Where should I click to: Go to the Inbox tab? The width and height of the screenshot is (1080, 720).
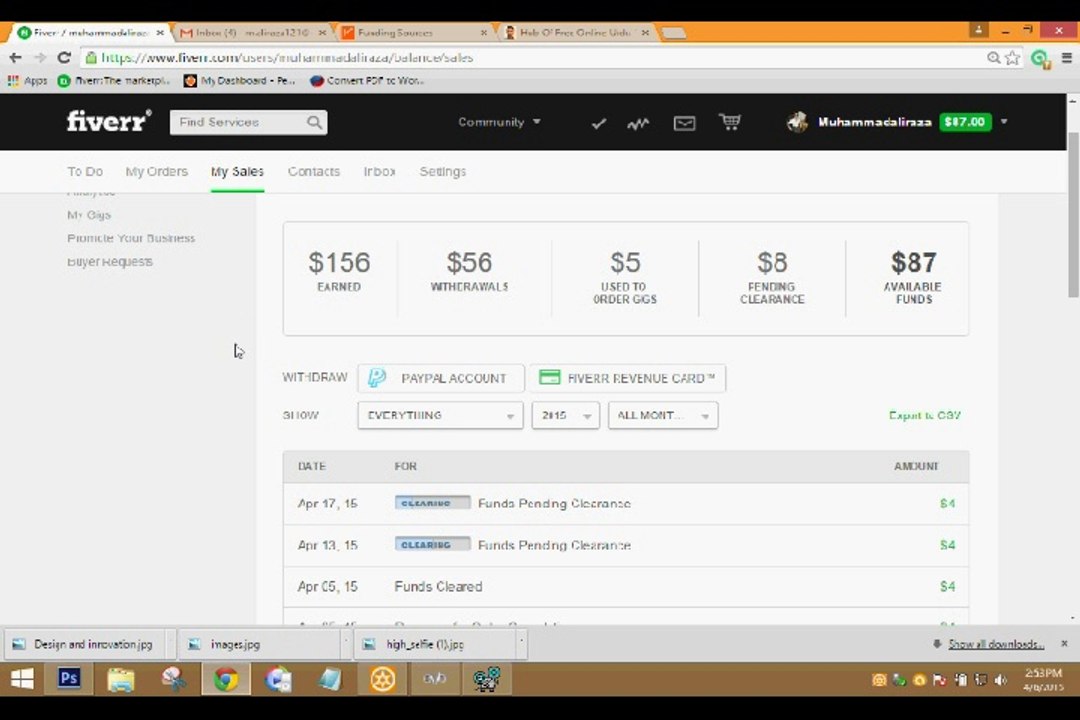click(380, 172)
